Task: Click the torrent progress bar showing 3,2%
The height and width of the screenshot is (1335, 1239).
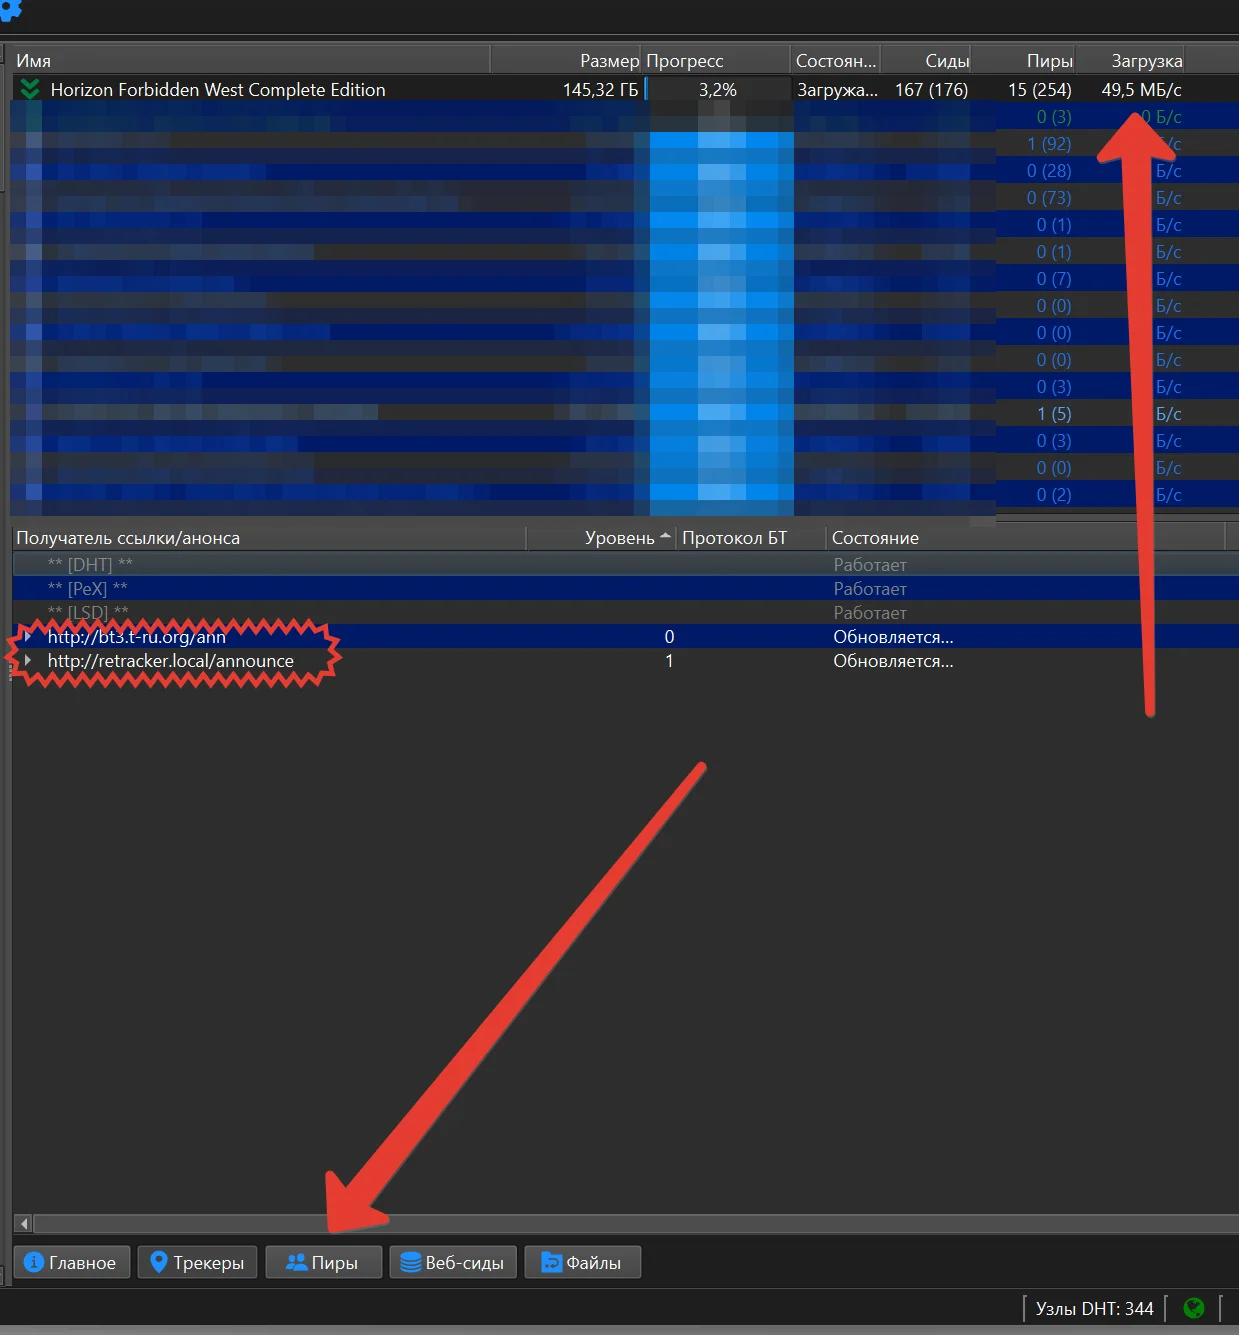Action: pos(717,90)
